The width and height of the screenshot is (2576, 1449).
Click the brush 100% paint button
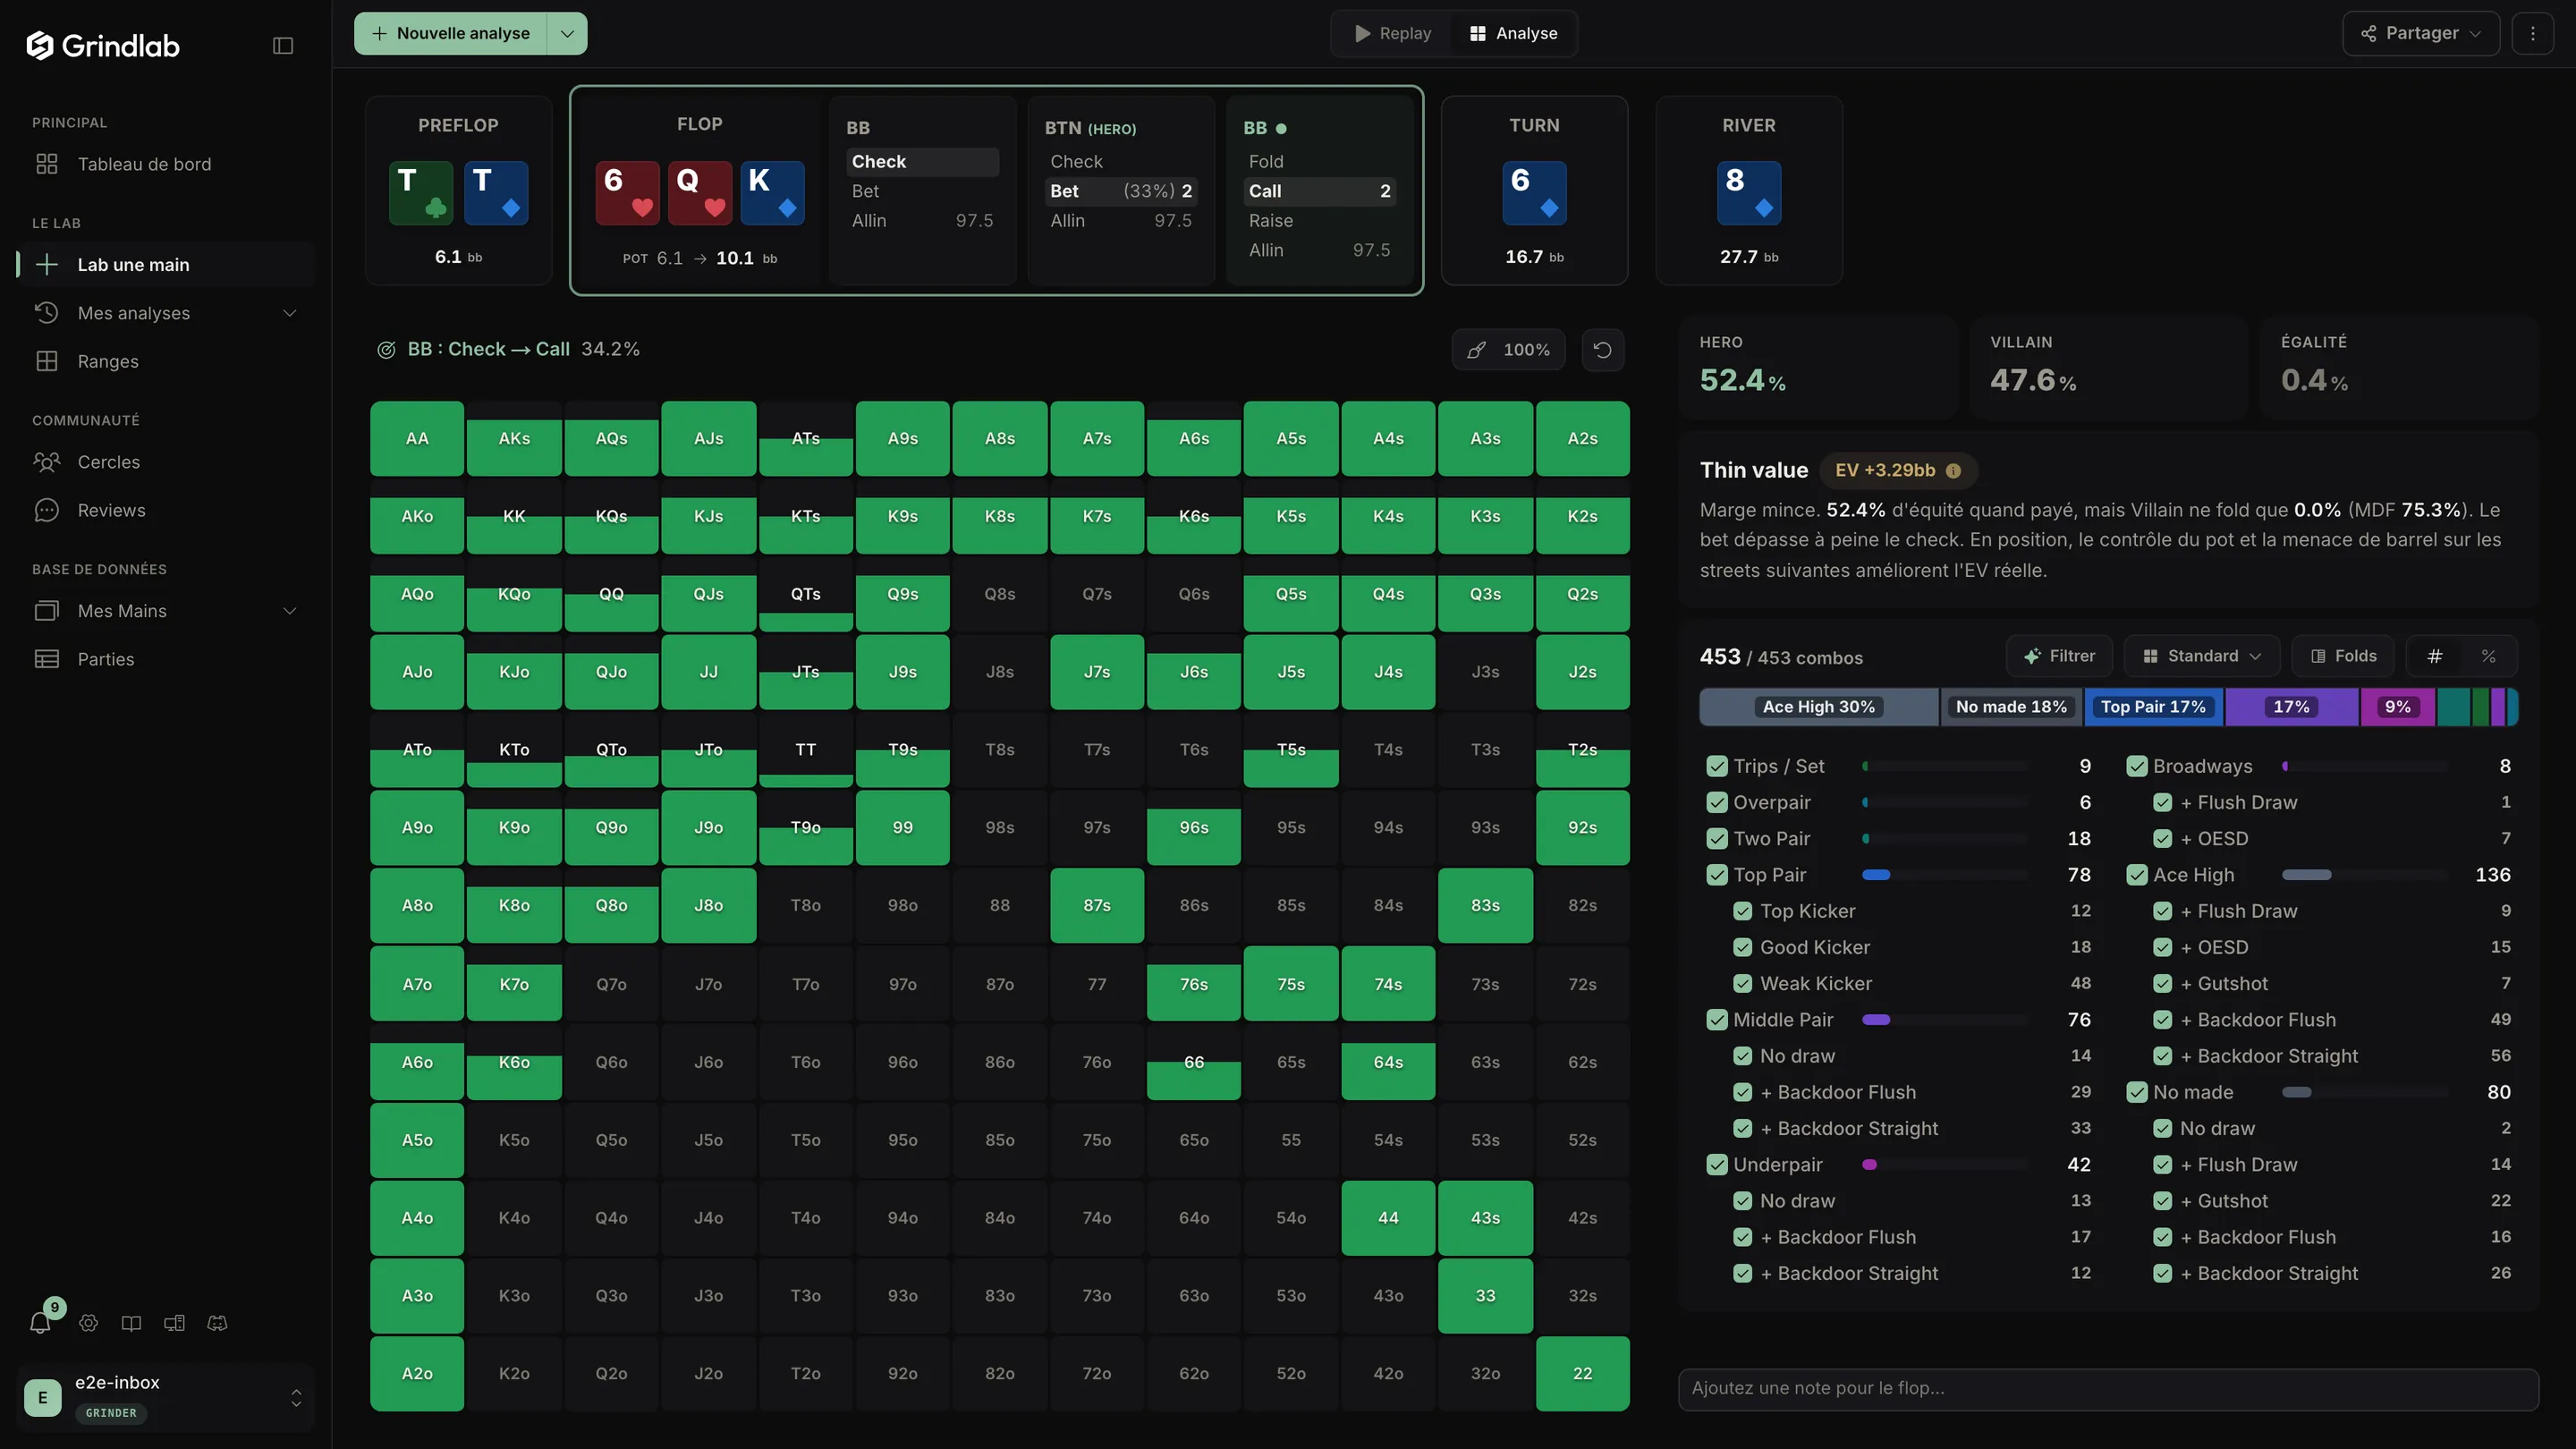1508,350
